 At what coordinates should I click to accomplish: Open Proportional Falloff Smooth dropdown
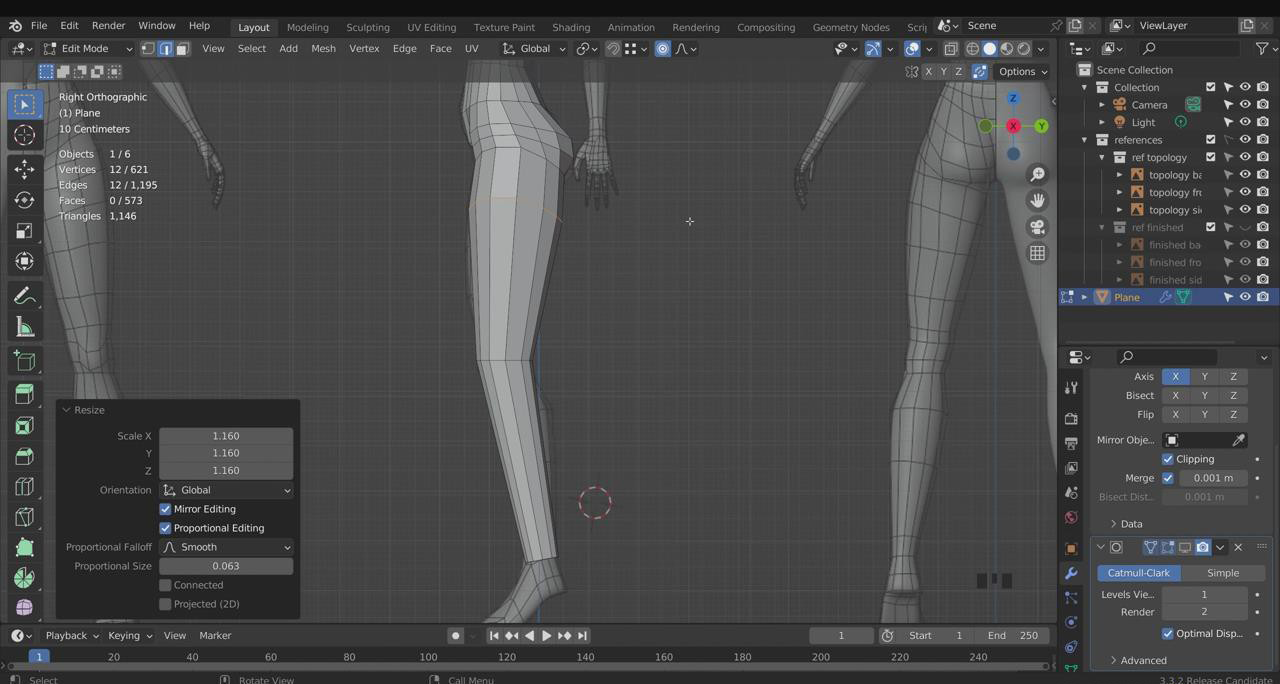click(226, 547)
